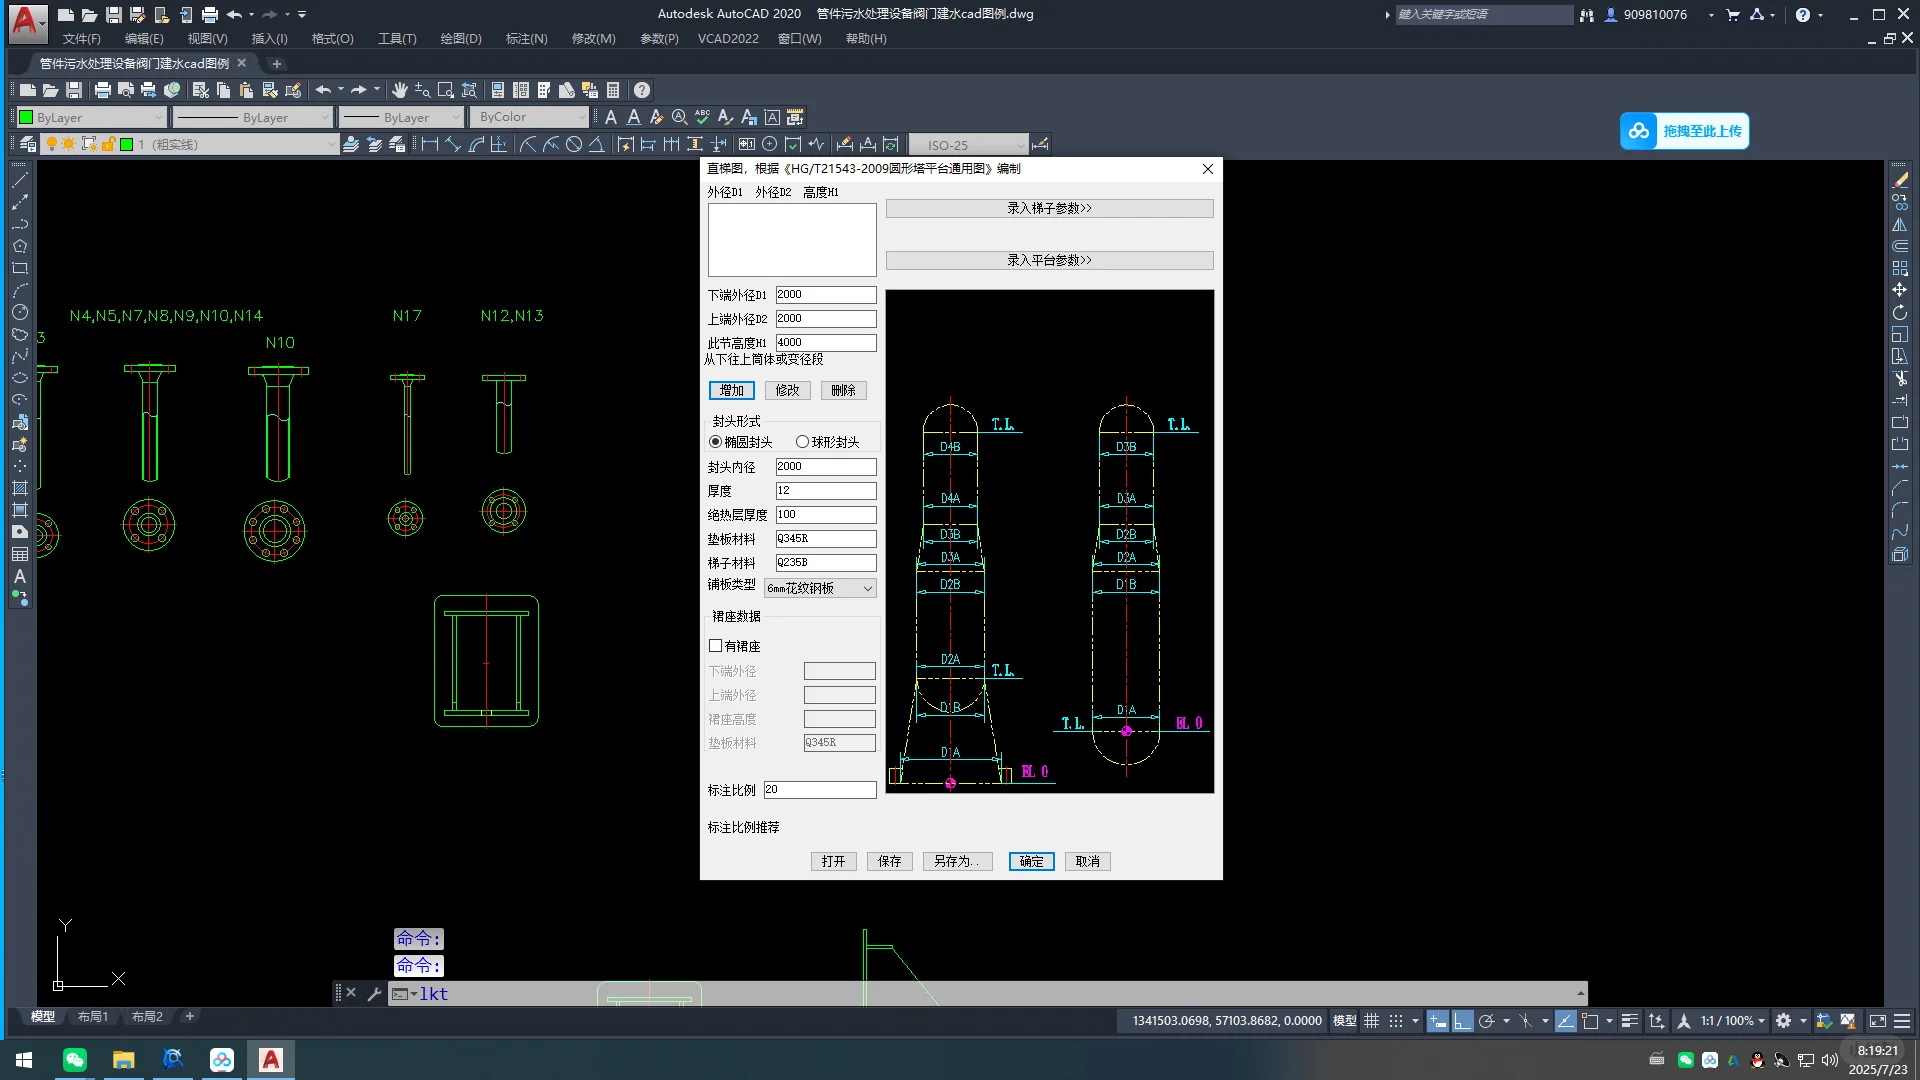Click the green ByLayer color swatch
The height and width of the screenshot is (1080, 1920).
(25, 117)
